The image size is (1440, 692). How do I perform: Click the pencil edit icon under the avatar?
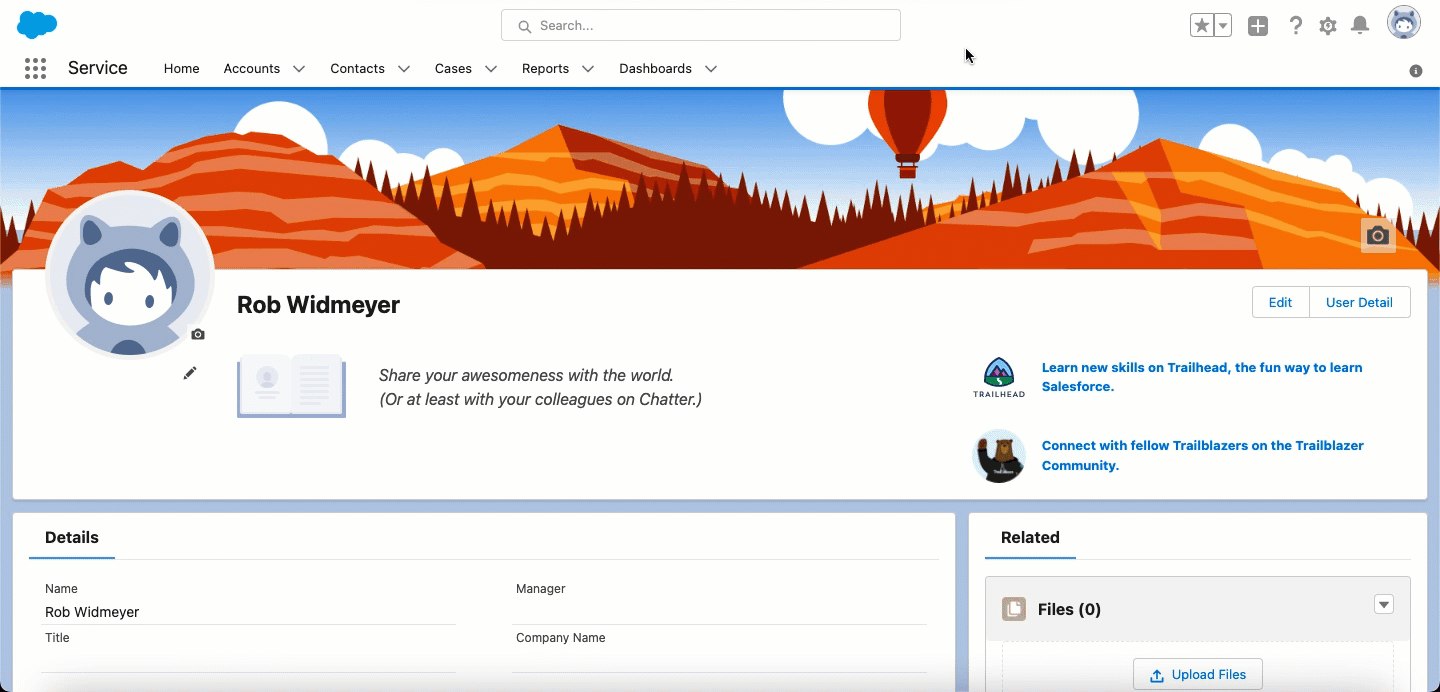pos(190,373)
